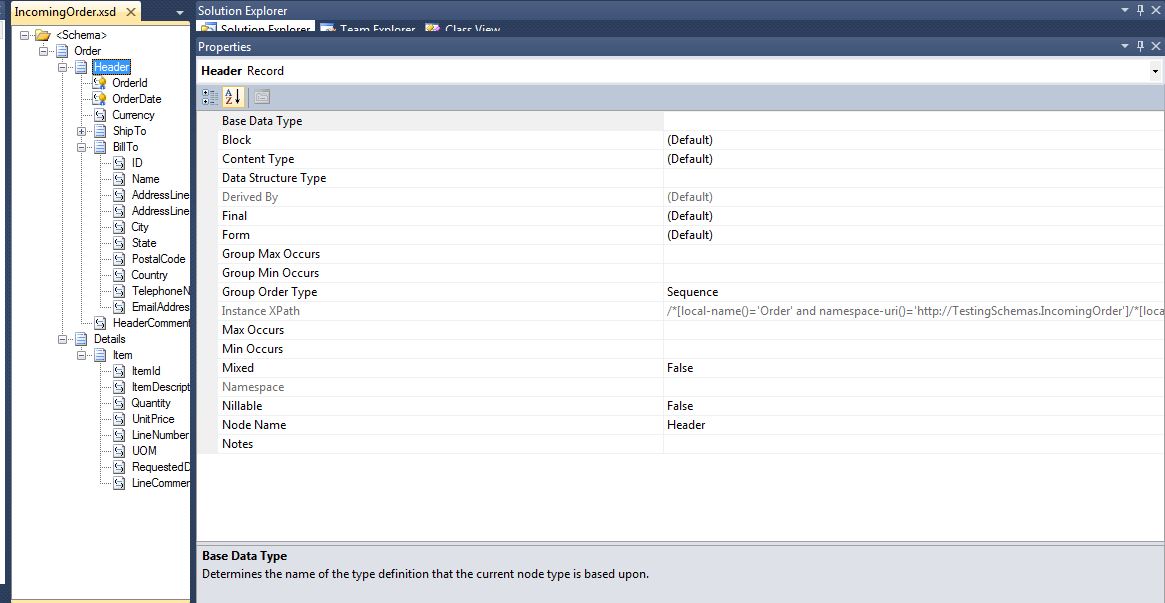
Task: Select the UnitPrice tree node
Action: pyautogui.click(x=153, y=419)
